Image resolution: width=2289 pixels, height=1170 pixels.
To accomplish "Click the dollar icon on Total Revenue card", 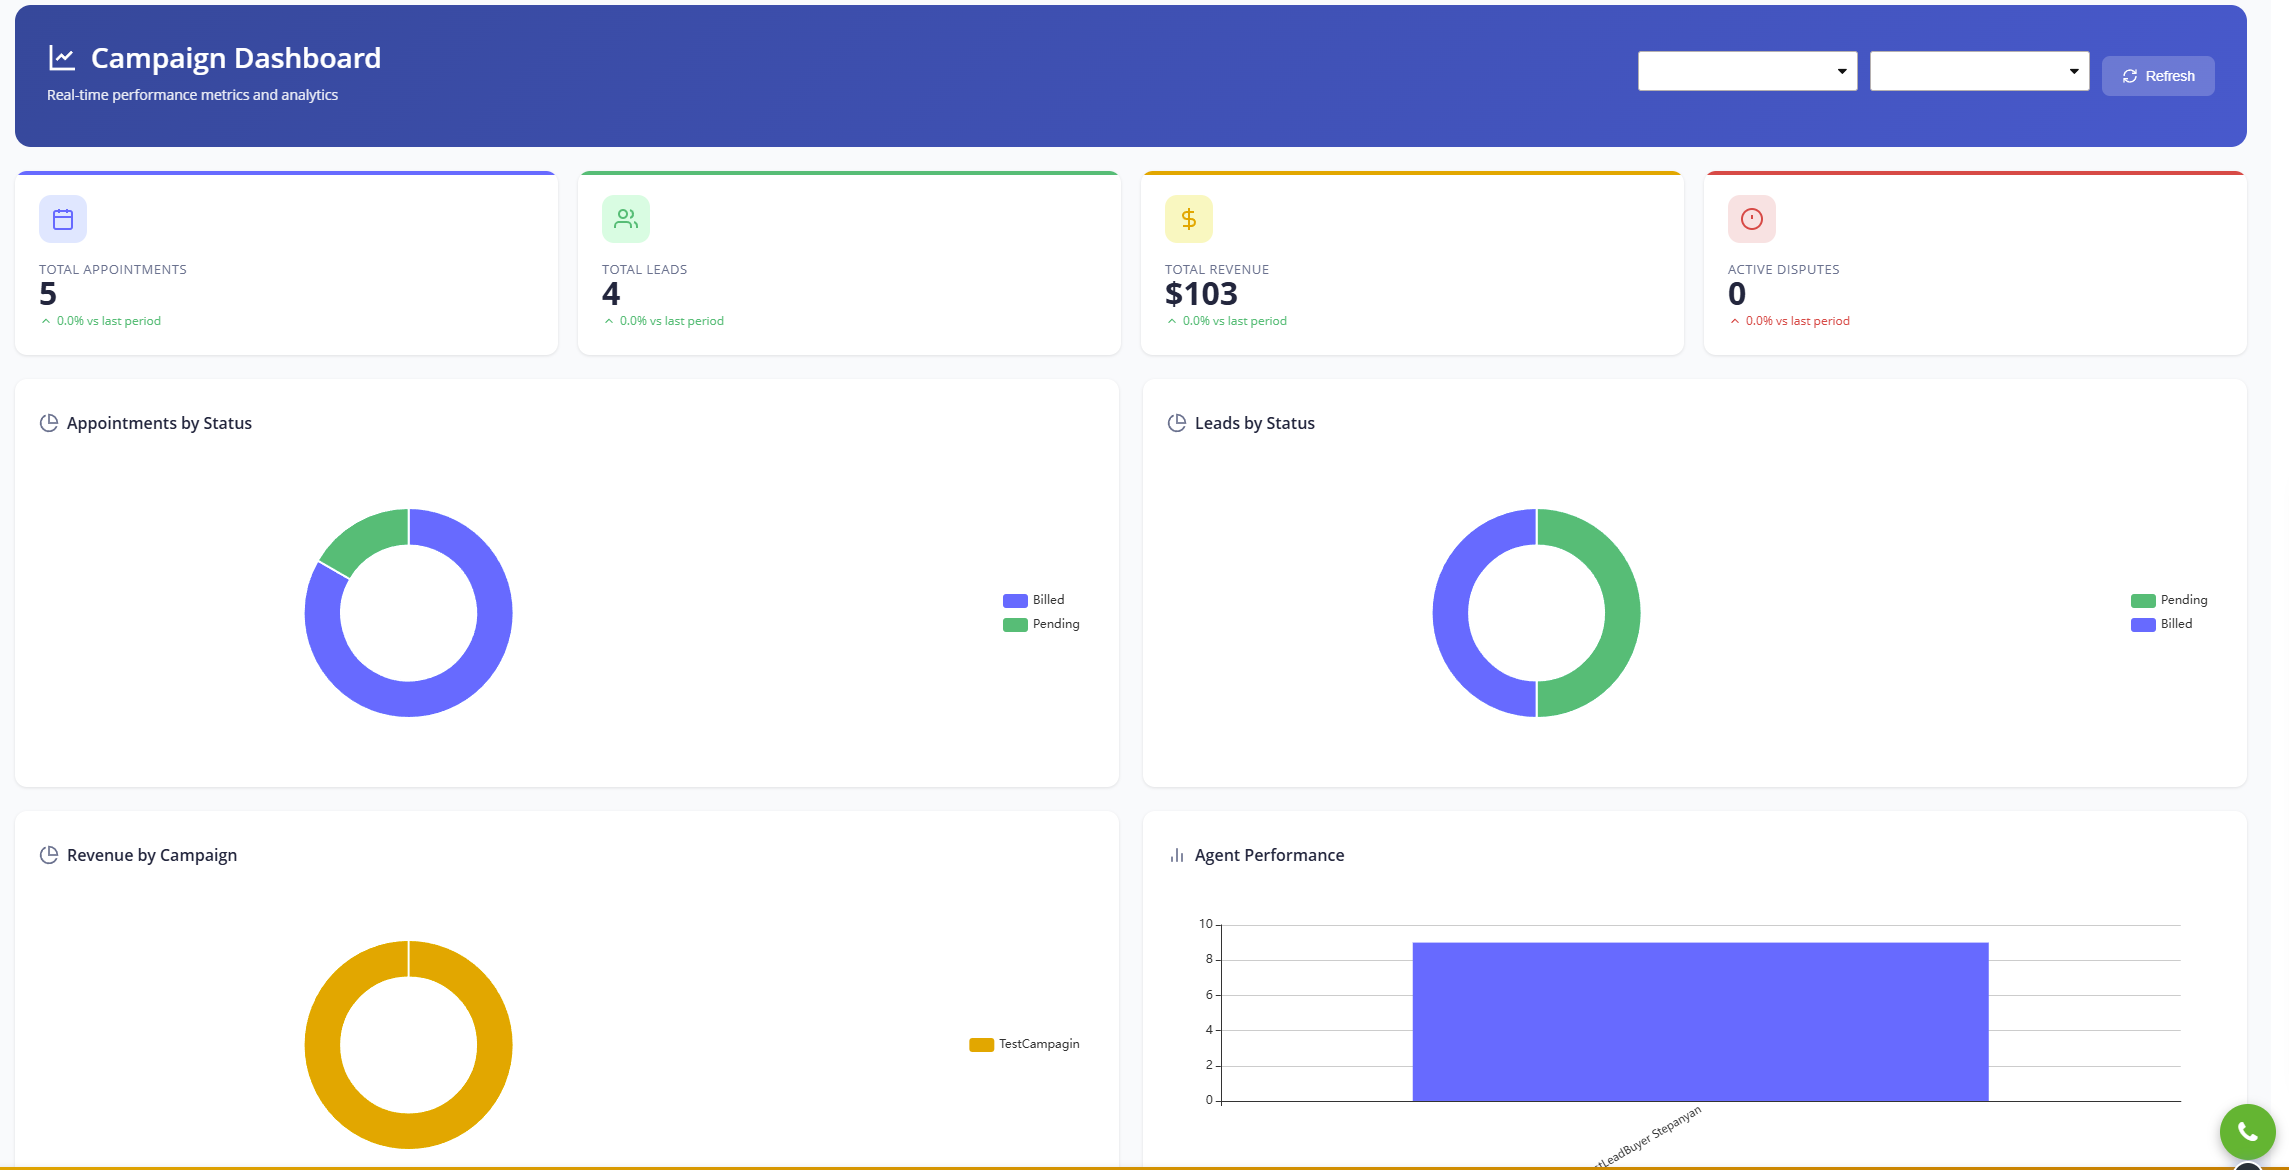I will pos(1188,218).
